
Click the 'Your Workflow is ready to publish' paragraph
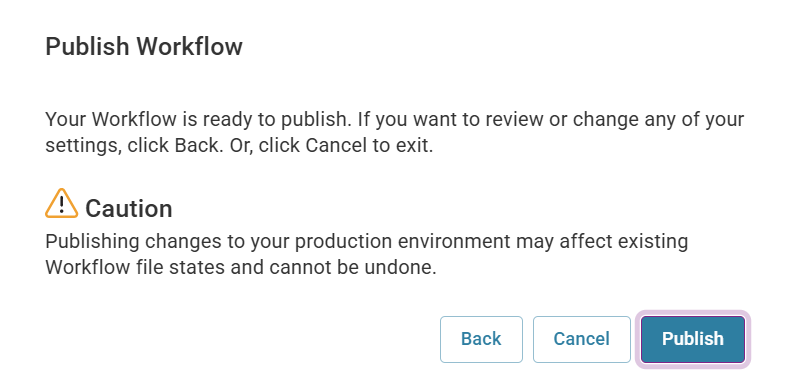coord(394,133)
